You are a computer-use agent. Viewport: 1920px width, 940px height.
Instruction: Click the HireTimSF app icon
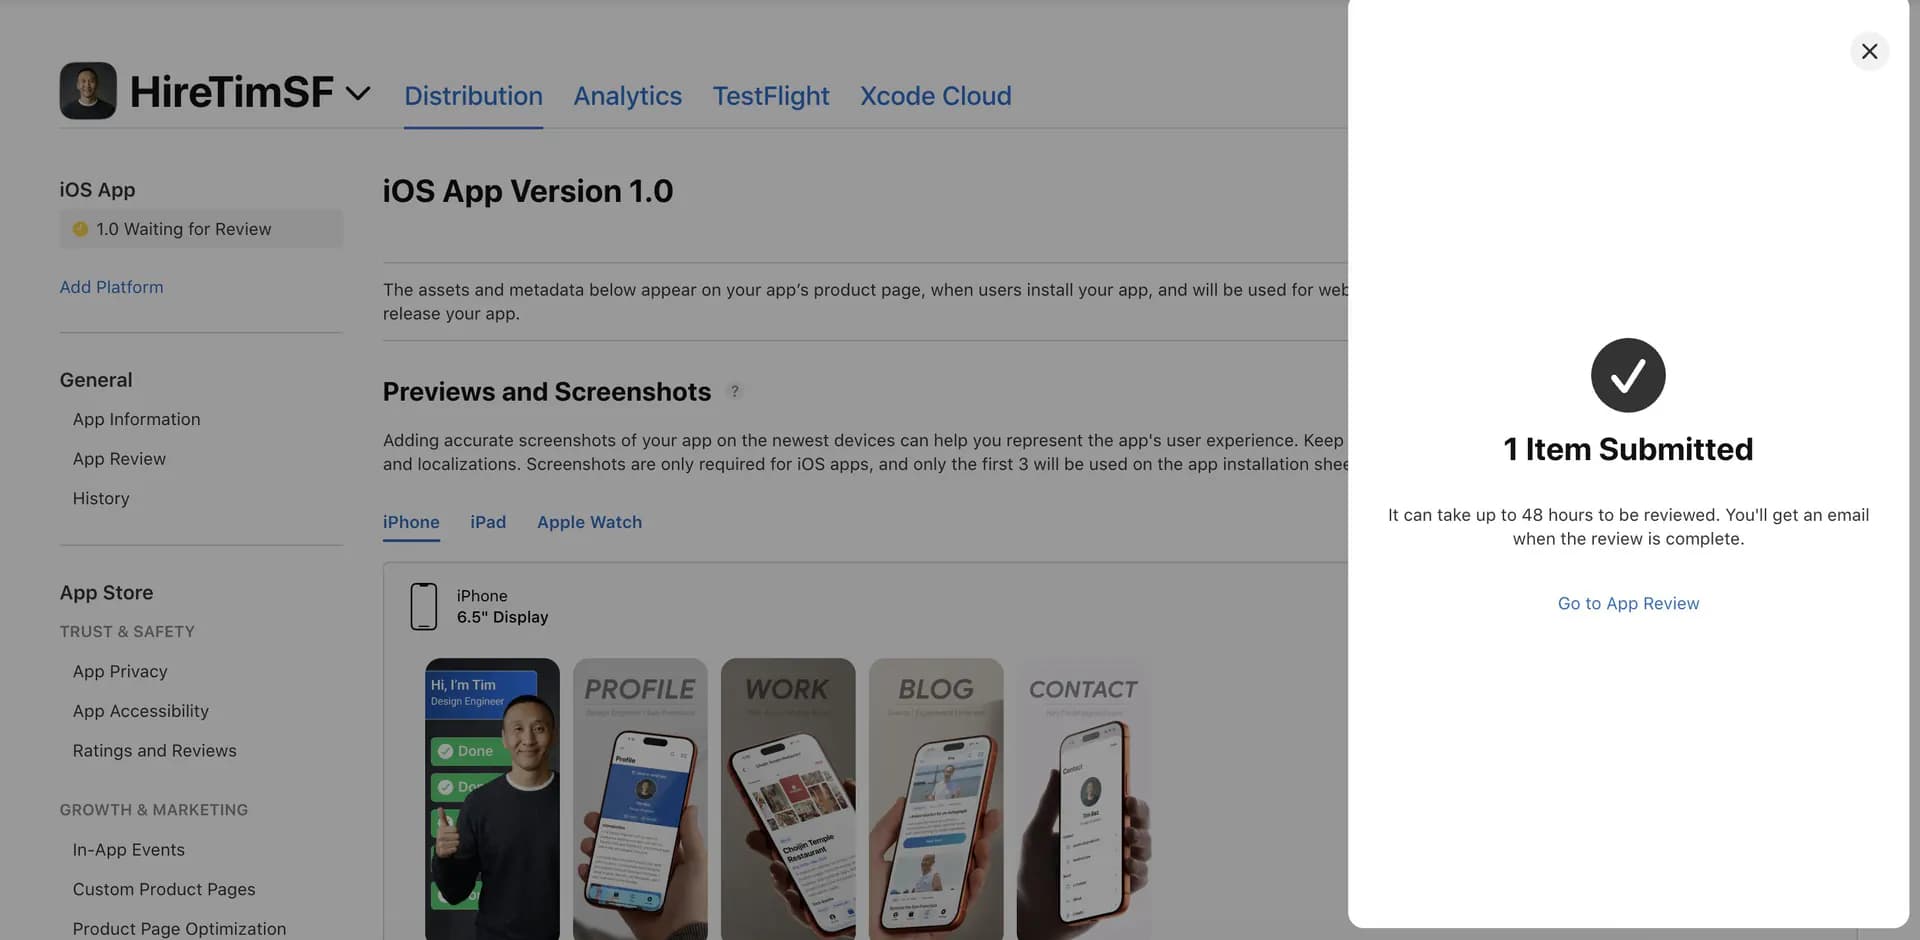88,91
